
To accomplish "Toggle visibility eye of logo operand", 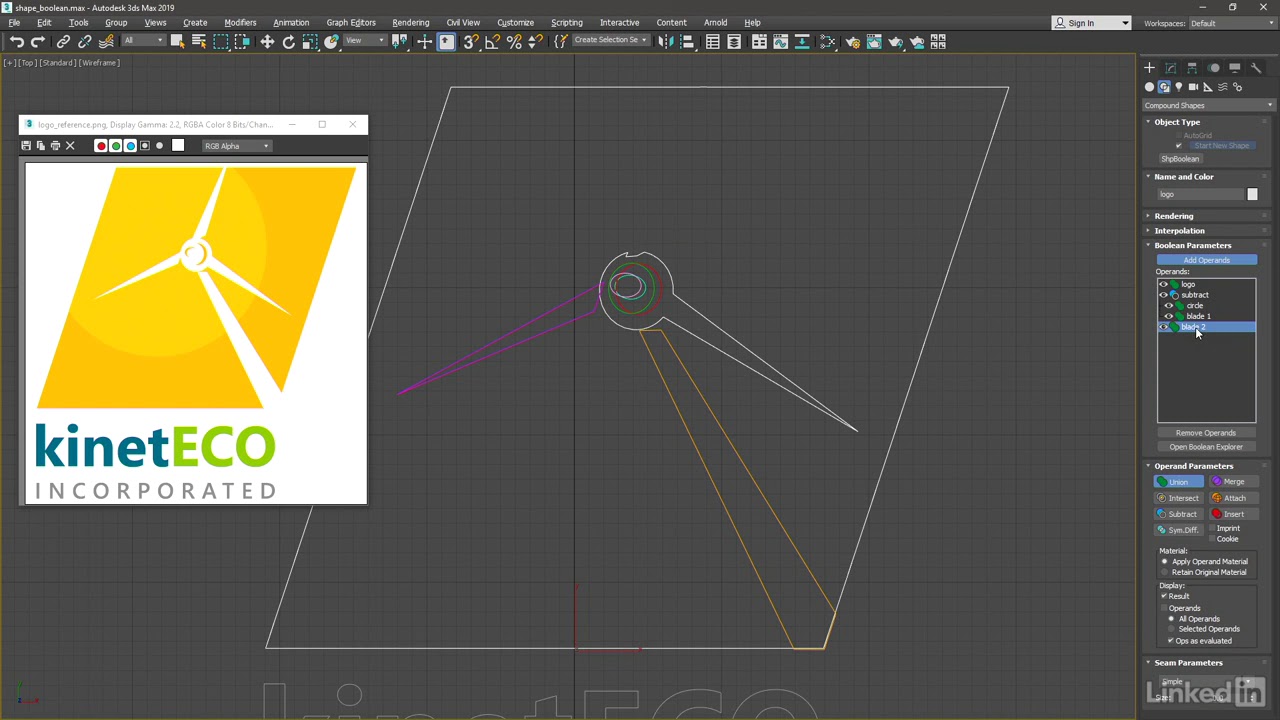I will tap(1163, 284).
